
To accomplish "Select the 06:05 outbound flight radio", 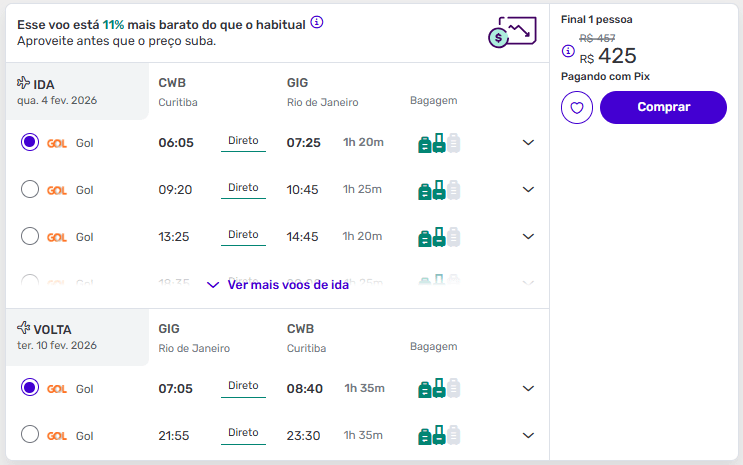I will [x=30, y=142].
